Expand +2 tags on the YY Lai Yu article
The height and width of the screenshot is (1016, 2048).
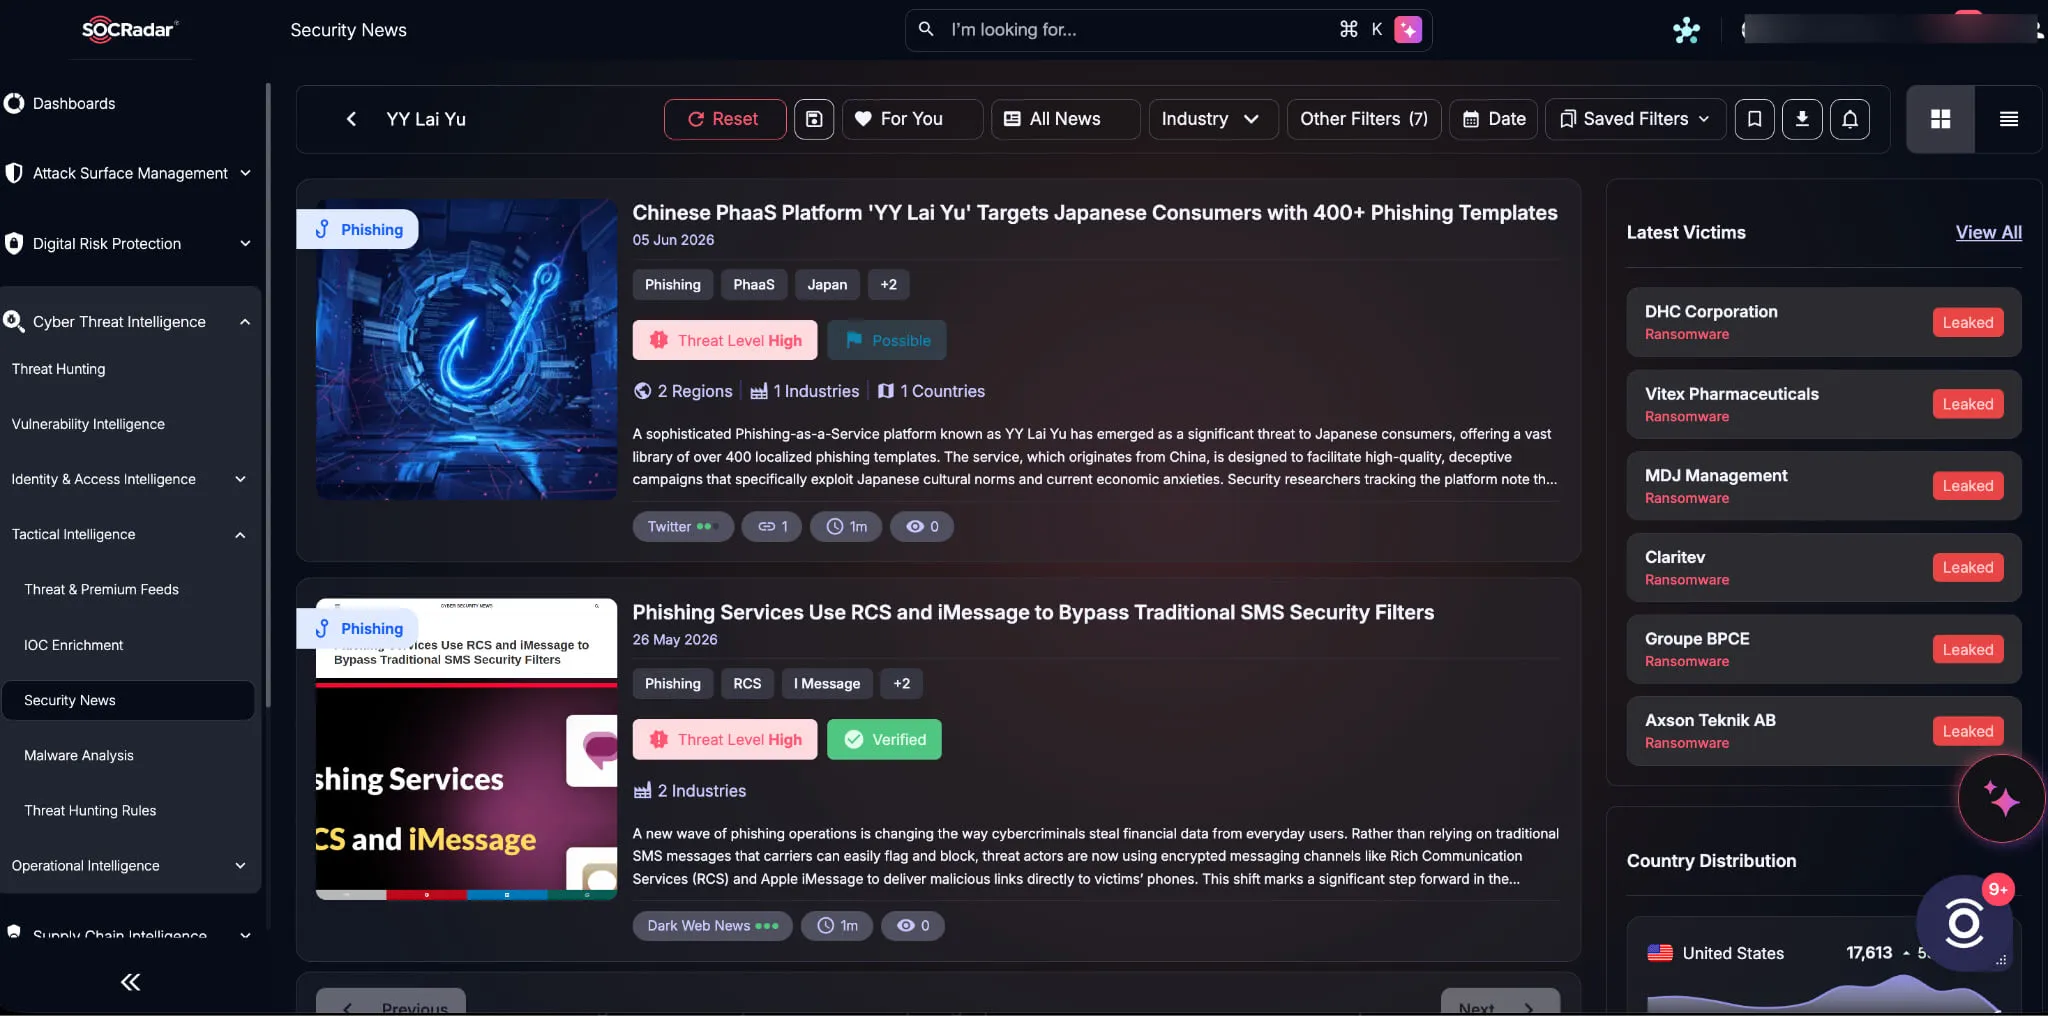pos(888,284)
